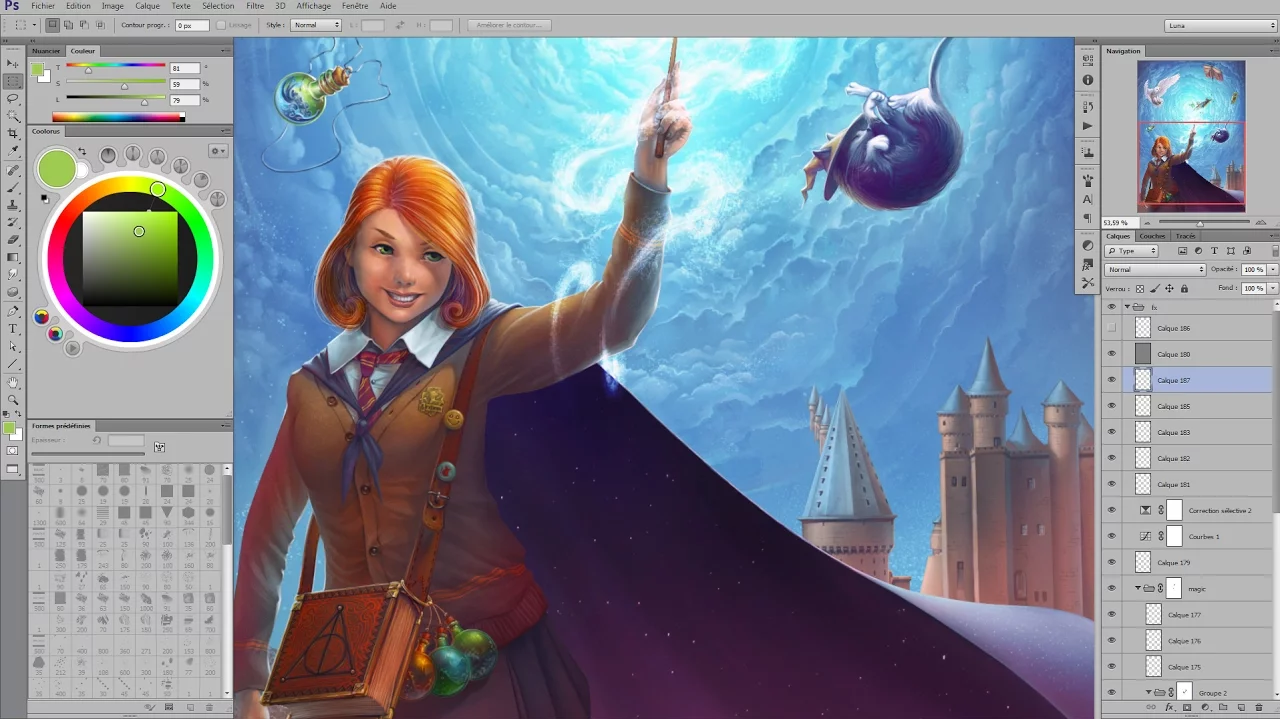1280x720 pixels.
Task: Lock layer position with move icon
Action: coord(1169,289)
